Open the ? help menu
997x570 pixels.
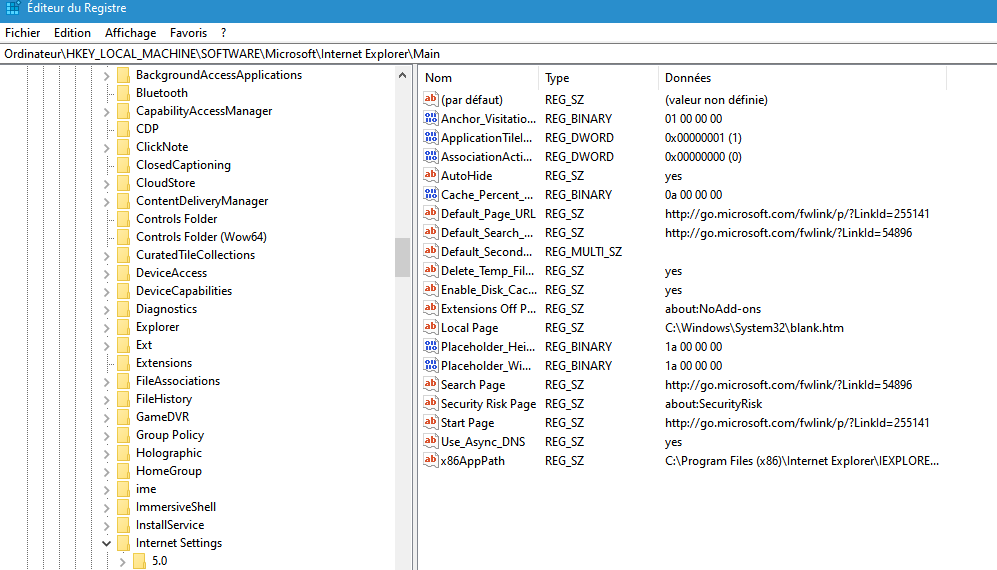(223, 32)
